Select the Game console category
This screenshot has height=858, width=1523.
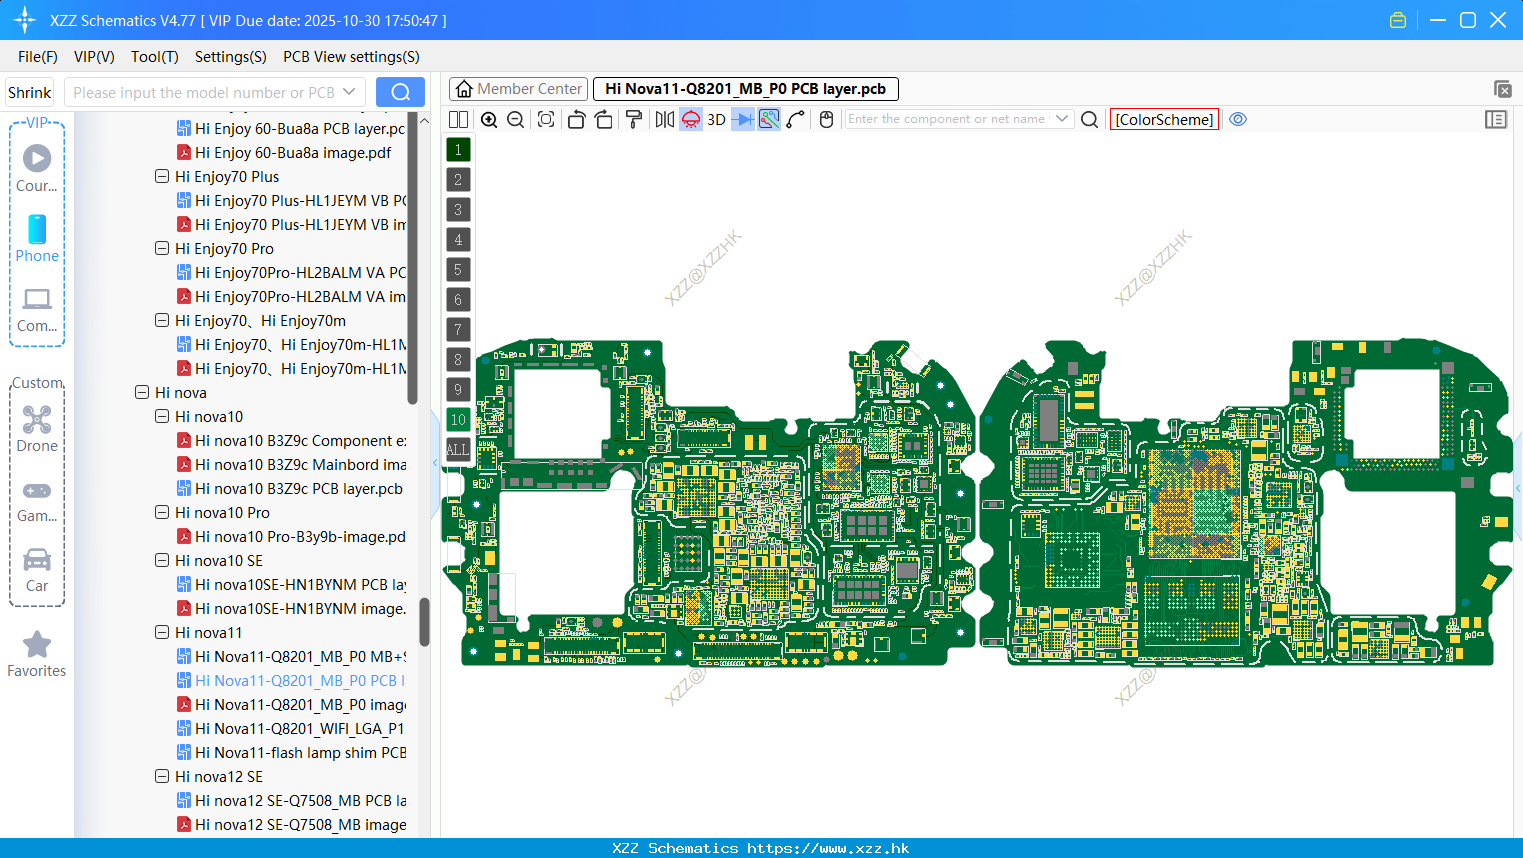click(37, 500)
